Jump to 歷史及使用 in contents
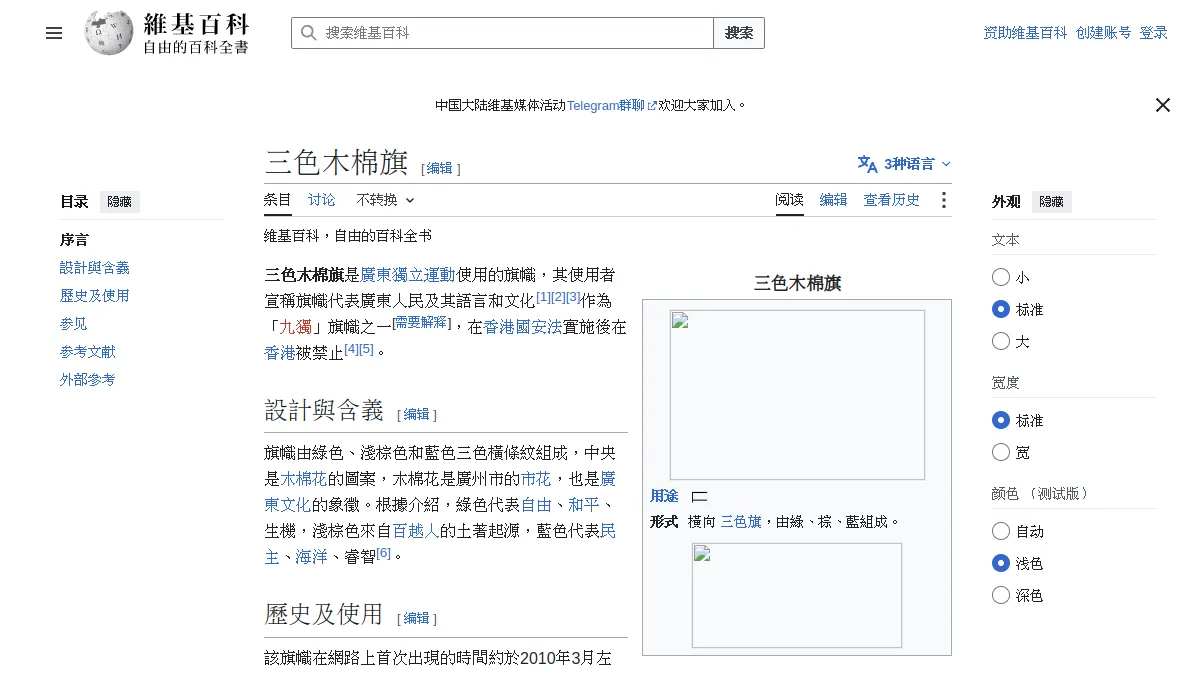Screen dimensions: 1200x675 pos(95,296)
